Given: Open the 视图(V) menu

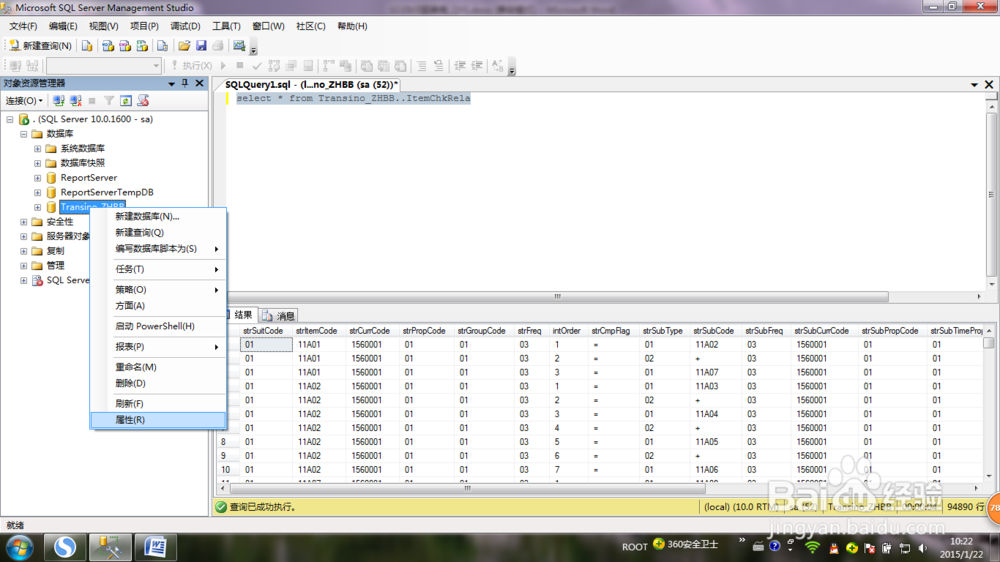Looking at the screenshot, I should point(103,26).
